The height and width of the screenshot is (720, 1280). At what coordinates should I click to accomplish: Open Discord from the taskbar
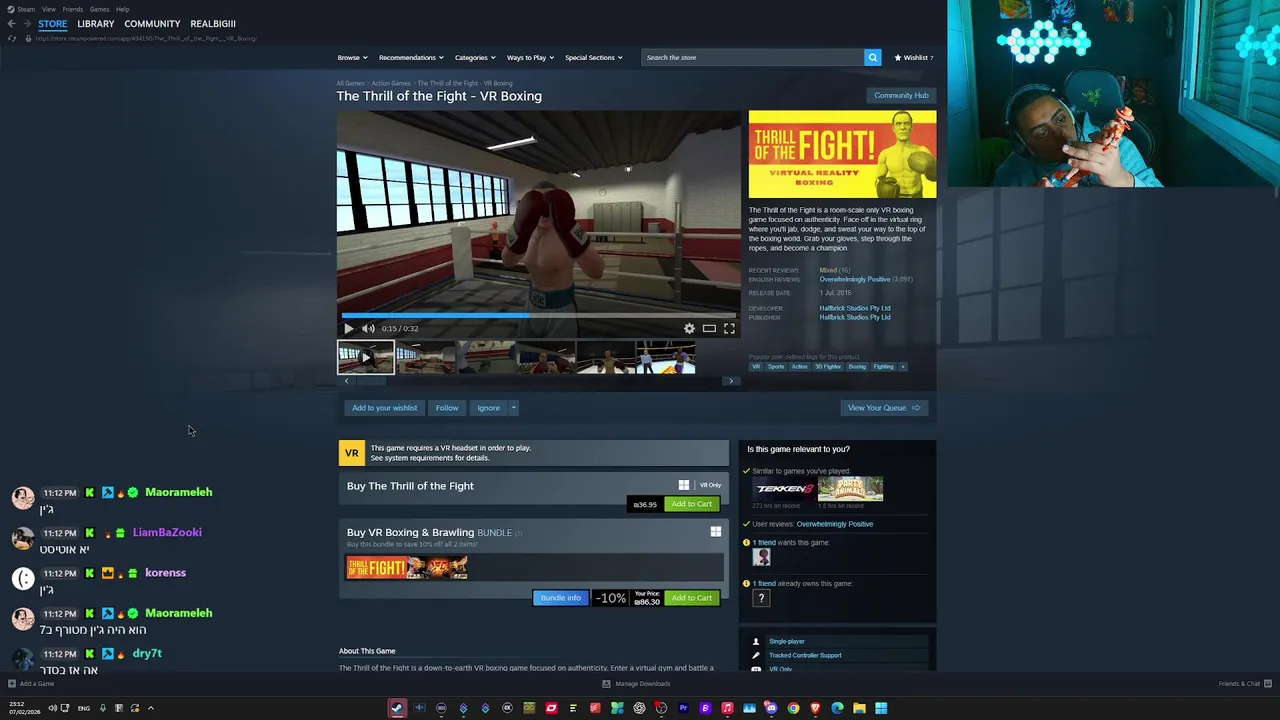click(771, 708)
